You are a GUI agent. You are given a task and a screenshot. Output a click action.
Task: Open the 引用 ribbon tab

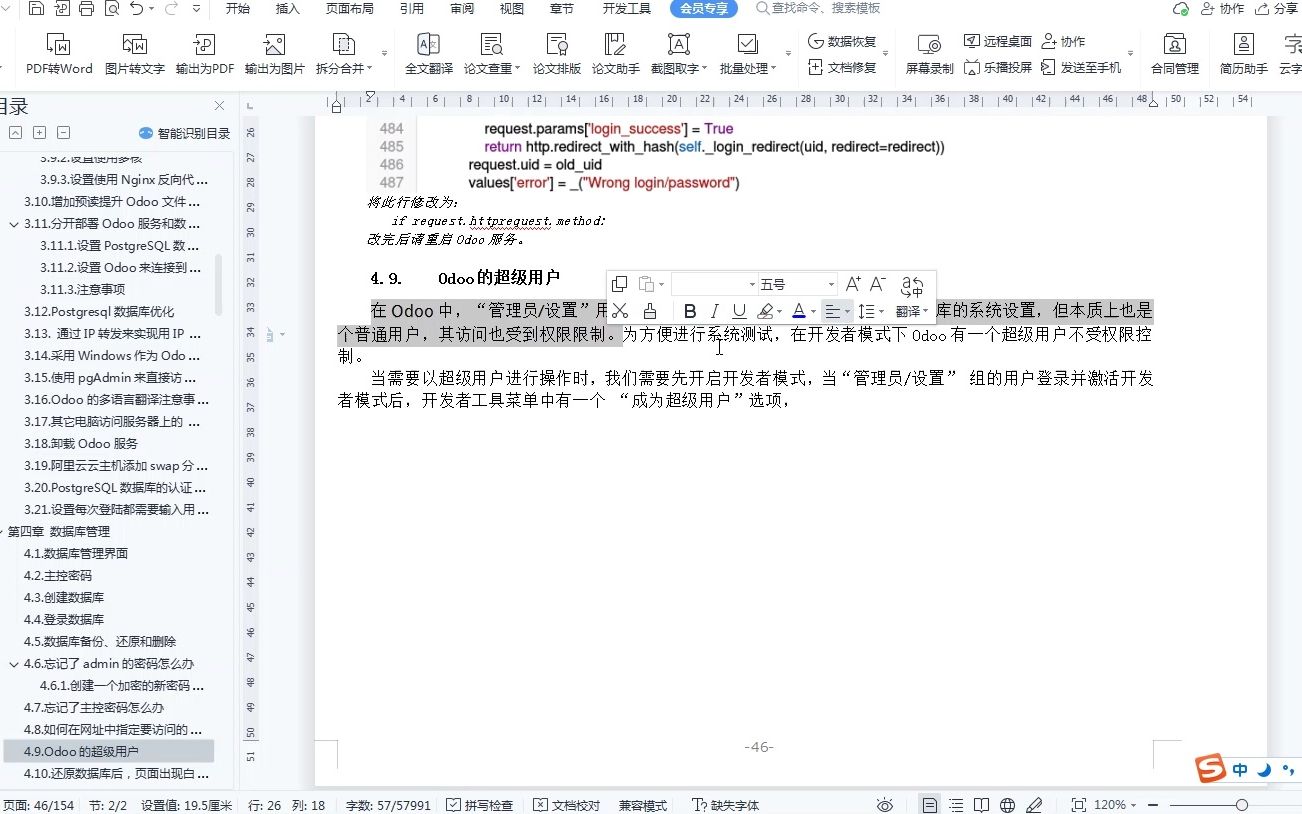click(411, 9)
